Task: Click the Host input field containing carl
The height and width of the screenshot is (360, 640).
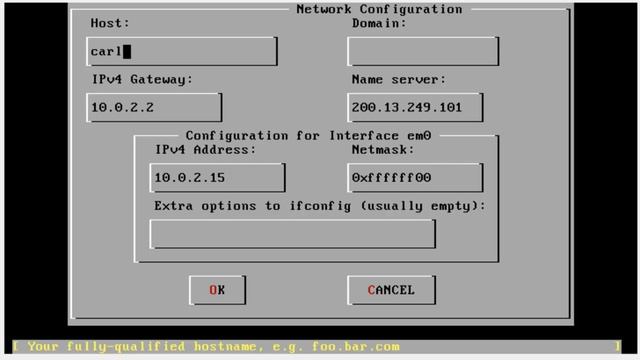Action: point(182,51)
